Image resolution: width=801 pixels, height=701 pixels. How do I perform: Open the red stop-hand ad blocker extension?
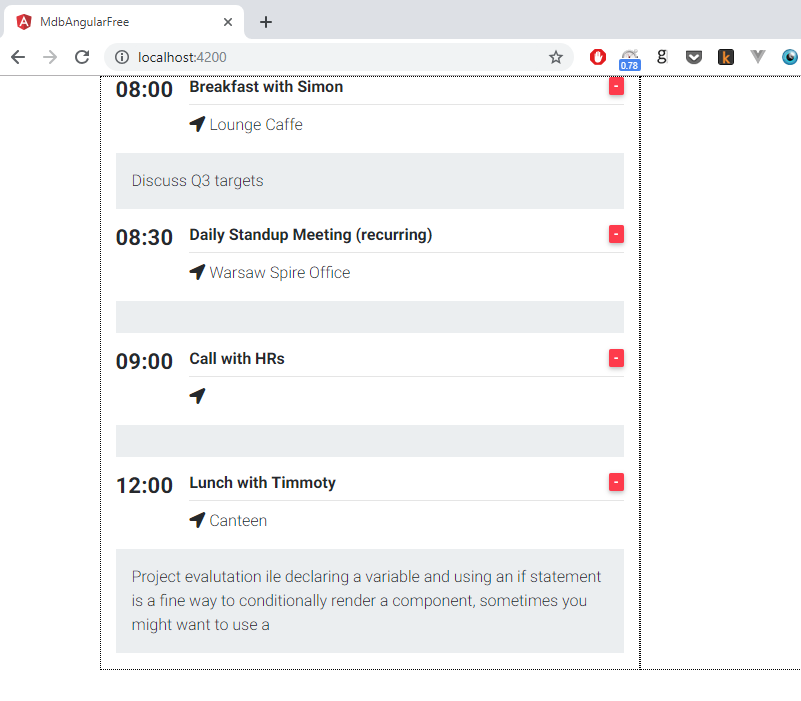(x=598, y=57)
